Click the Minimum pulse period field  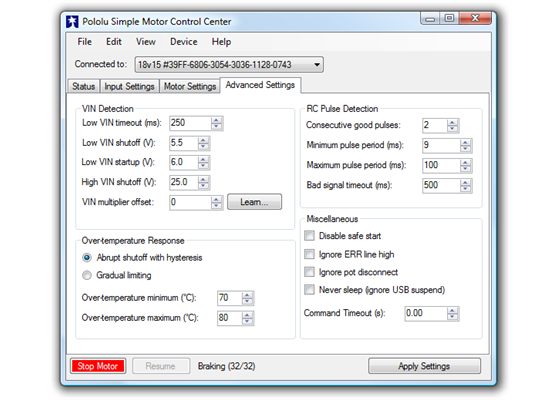pyautogui.click(x=441, y=145)
